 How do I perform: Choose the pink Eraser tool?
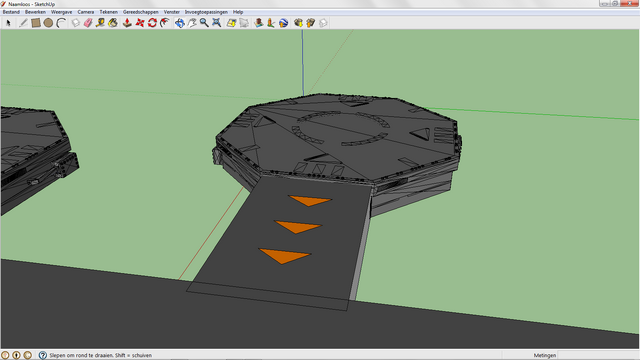click(88, 23)
